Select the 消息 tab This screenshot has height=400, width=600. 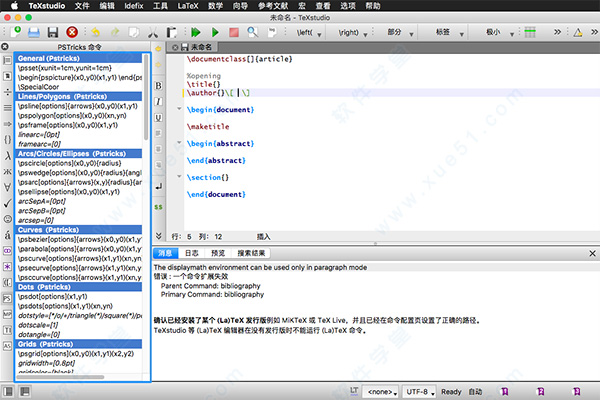coord(165,253)
